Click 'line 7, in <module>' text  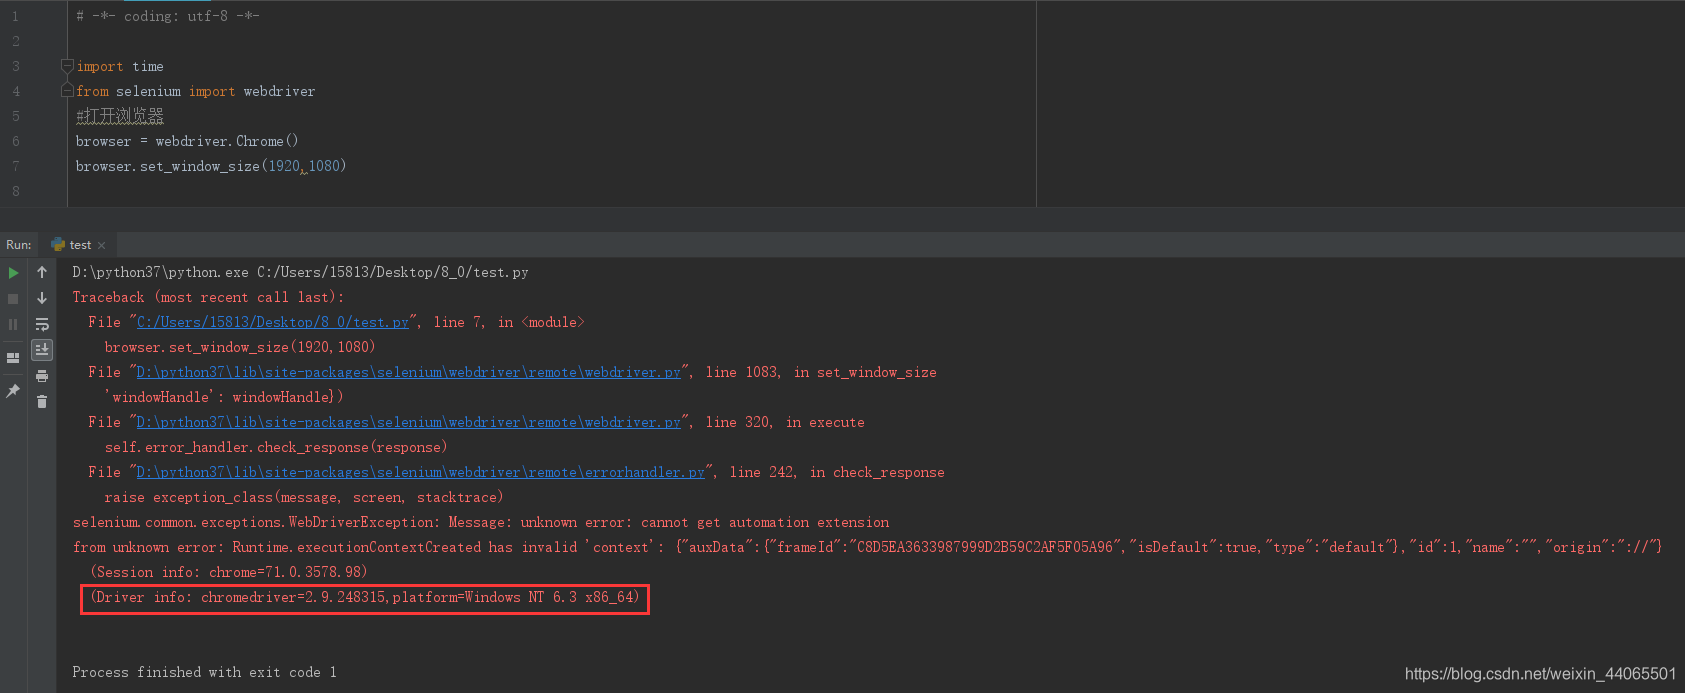click(509, 322)
